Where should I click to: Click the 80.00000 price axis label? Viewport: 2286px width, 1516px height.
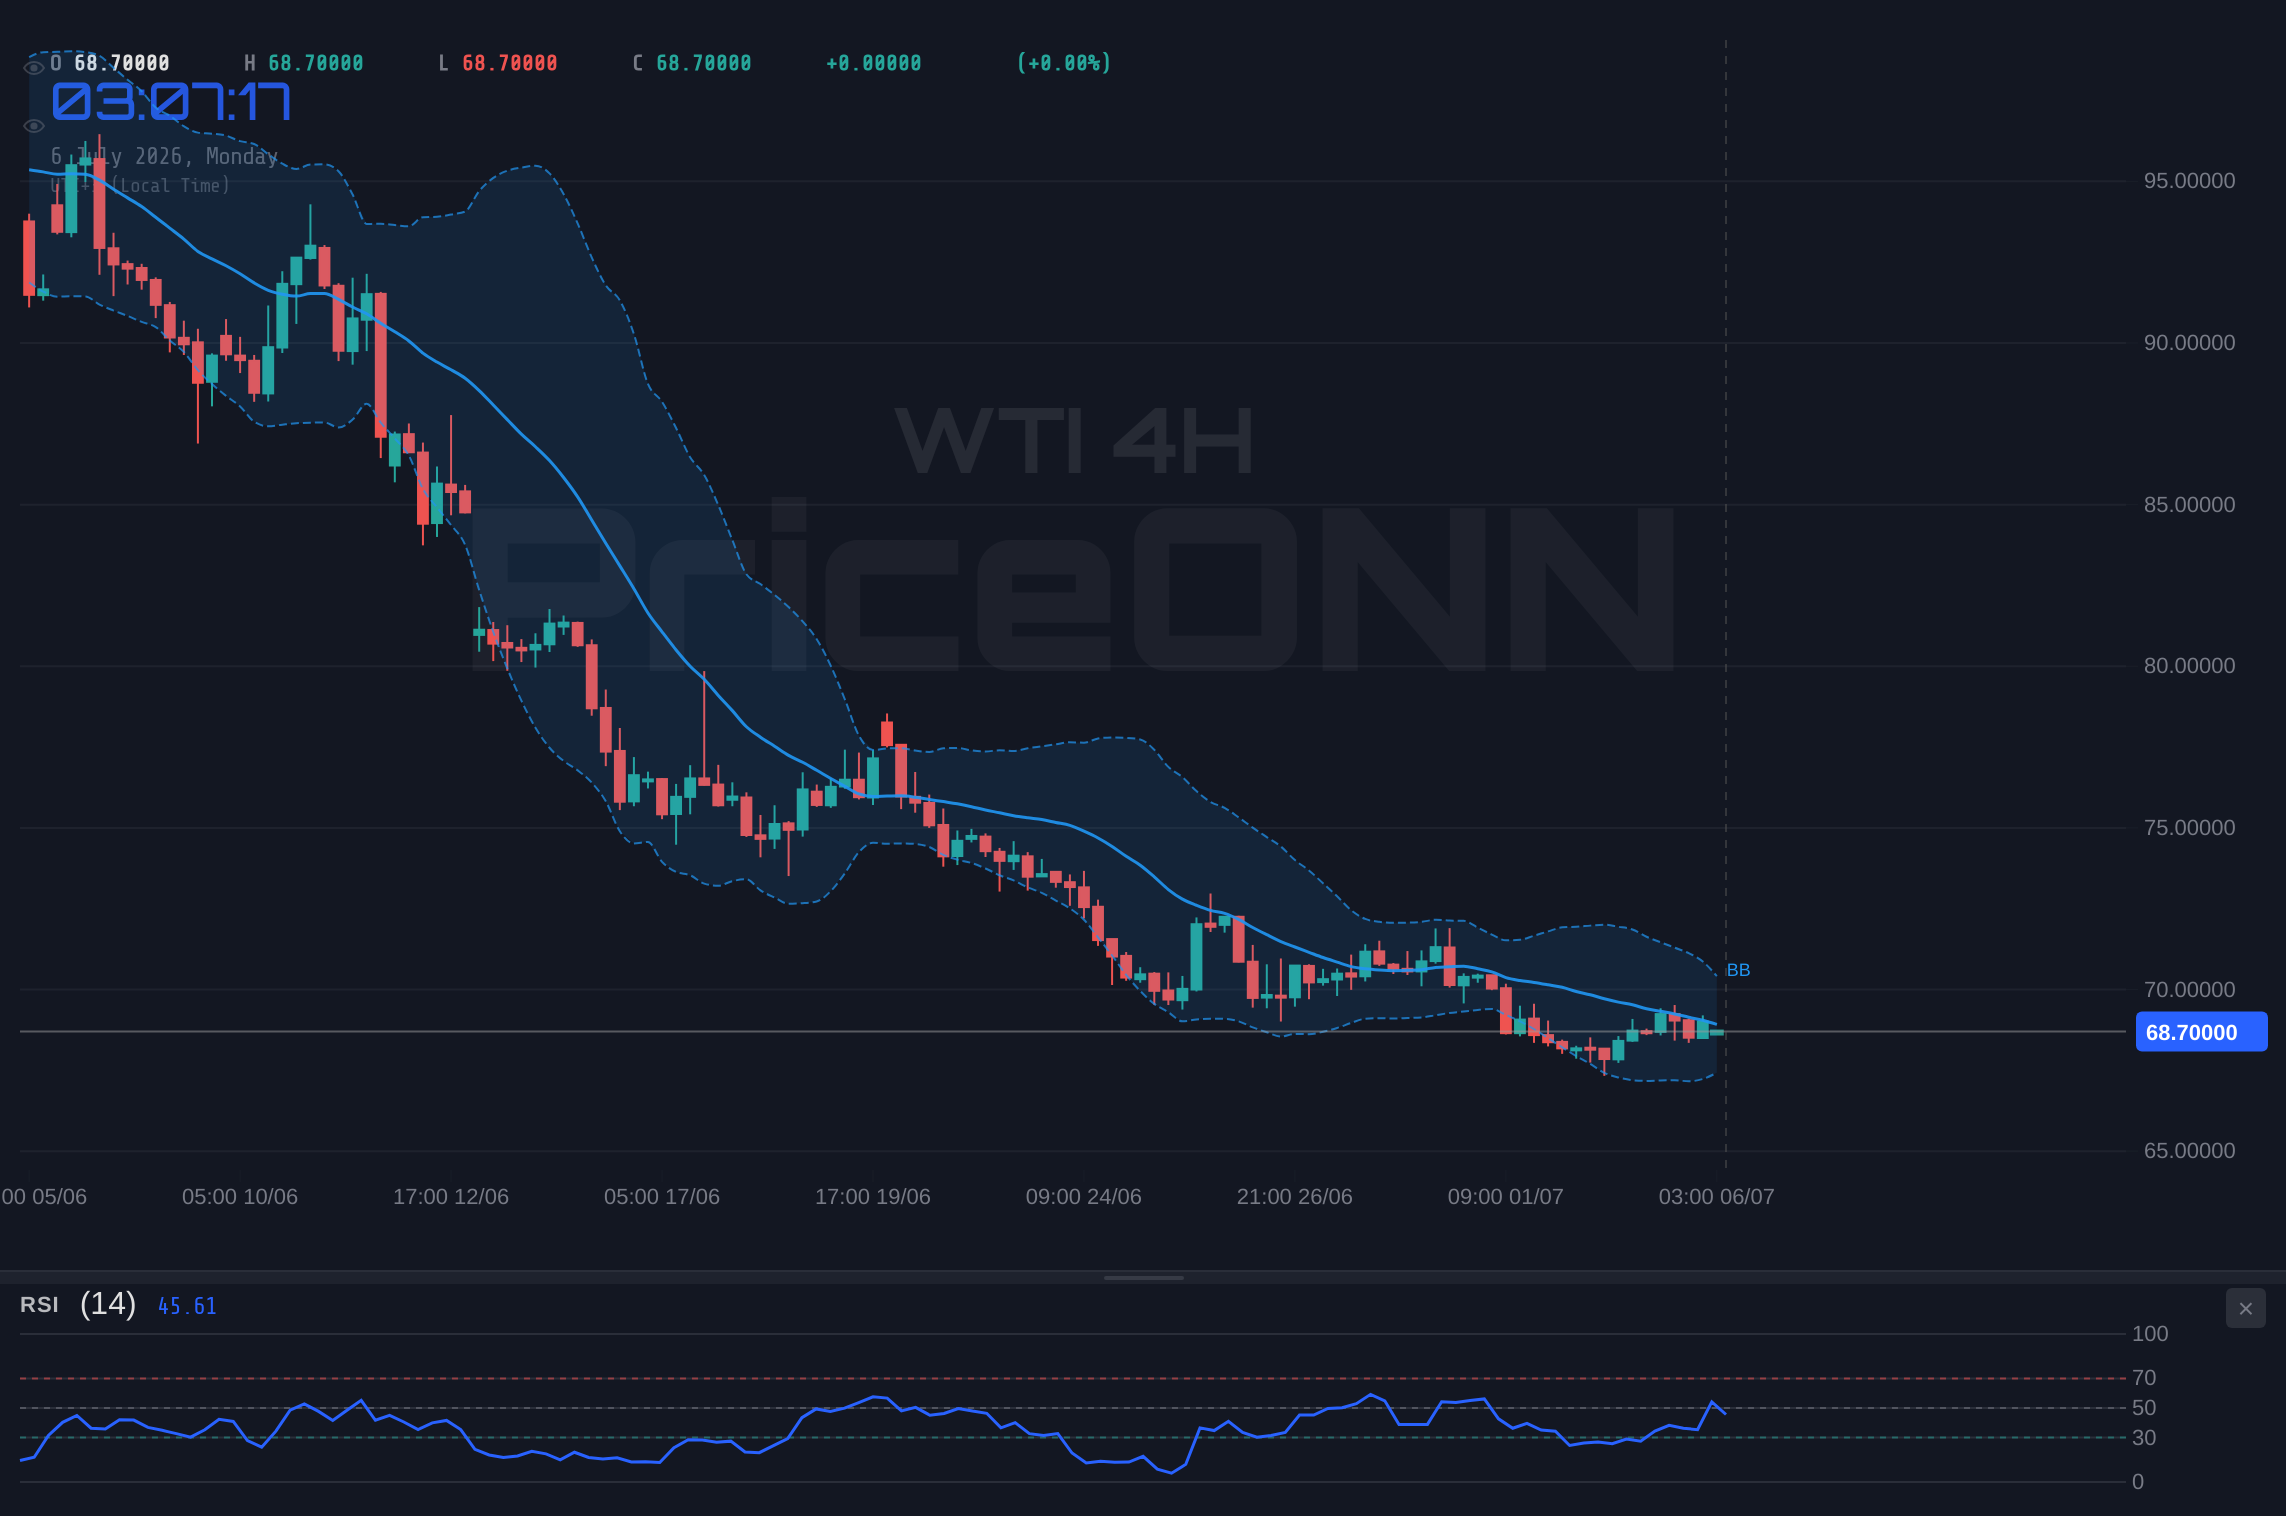pyautogui.click(x=2189, y=666)
